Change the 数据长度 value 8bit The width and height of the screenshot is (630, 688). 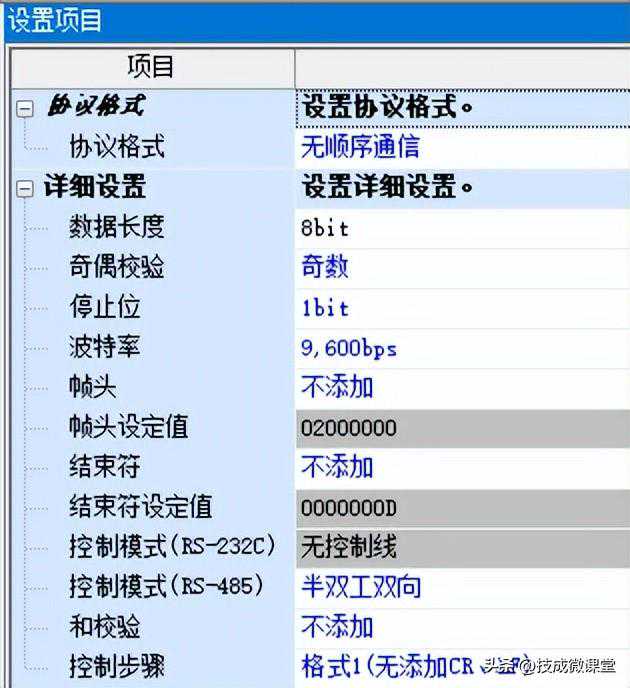pos(325,228)
